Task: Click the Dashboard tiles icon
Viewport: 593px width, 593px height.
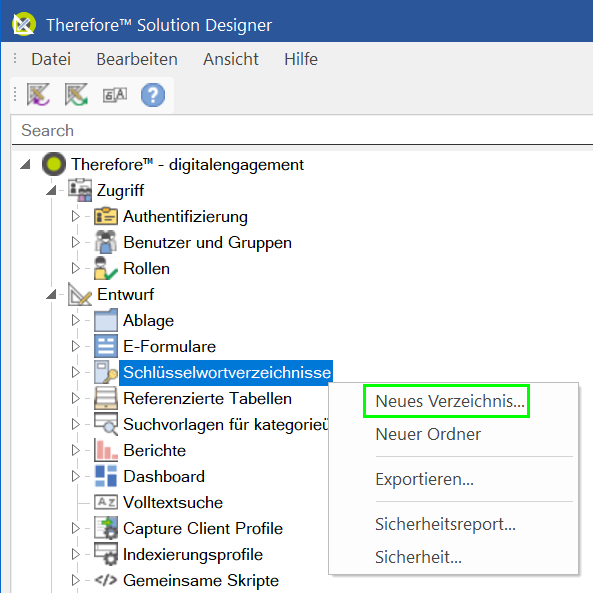Action: (x=106, y=476)
